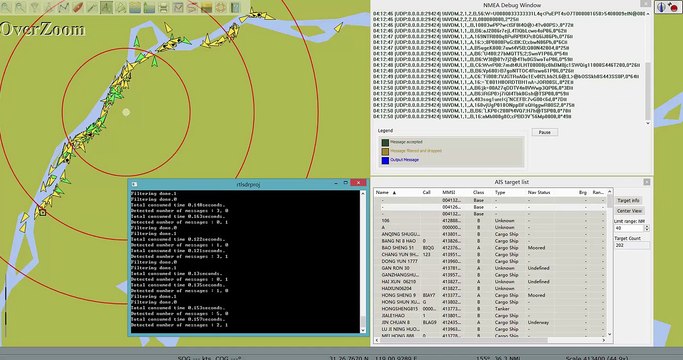The image size is (683, 360).
Task: Decrease the Limit range spinner value
Action: pyautogui.click(x=646, y=230)
